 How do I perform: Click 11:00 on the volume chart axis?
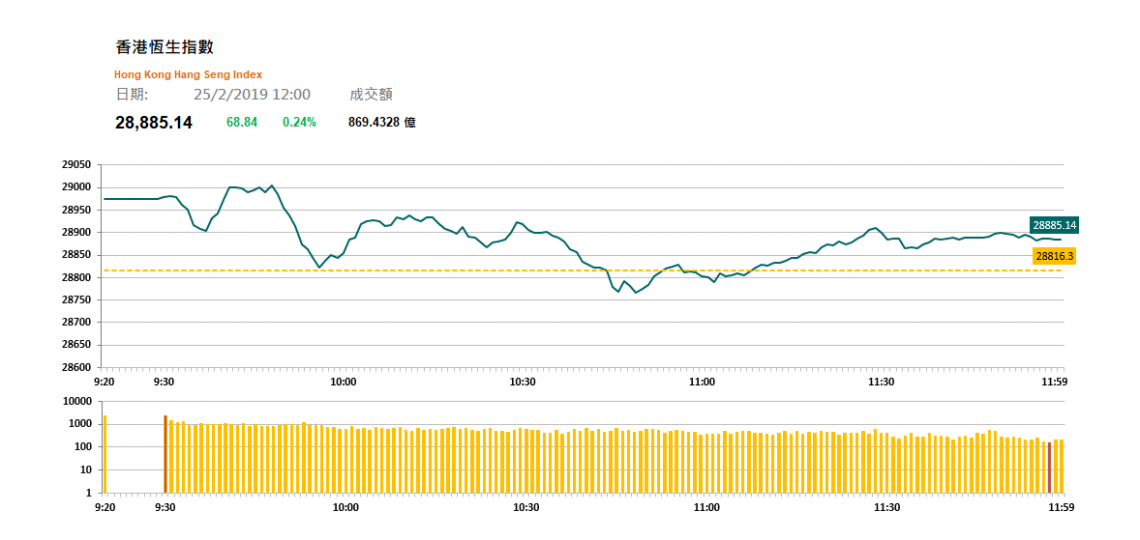click(705, 507)
